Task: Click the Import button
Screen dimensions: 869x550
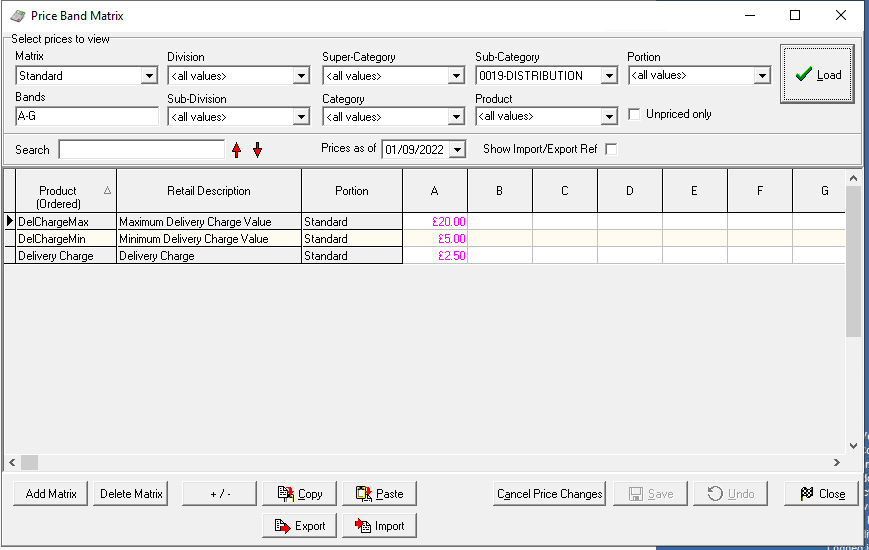Action: click(x=380, y=526)
